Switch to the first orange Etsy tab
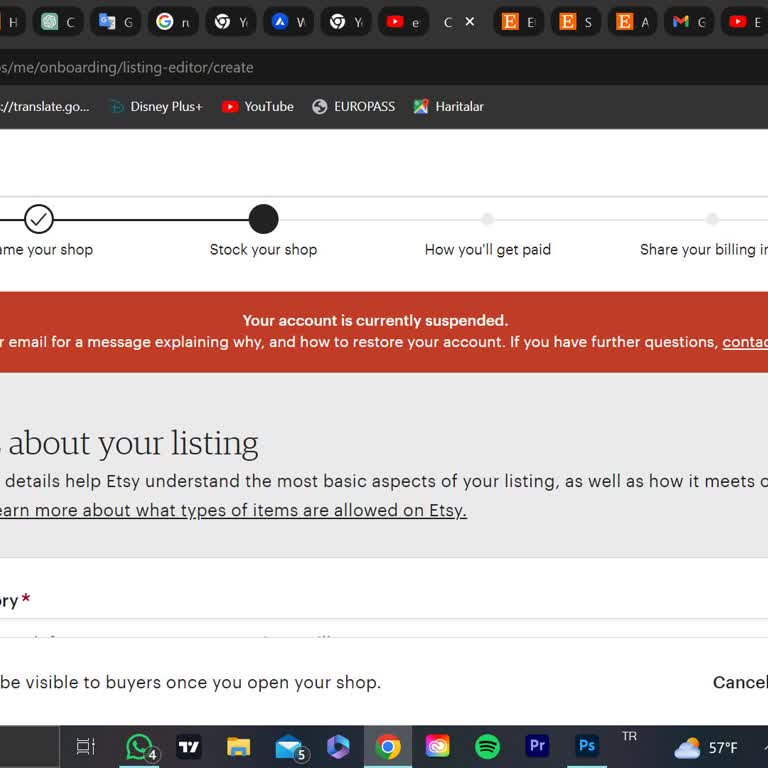The image size is (768, 768). click(519, 22)
